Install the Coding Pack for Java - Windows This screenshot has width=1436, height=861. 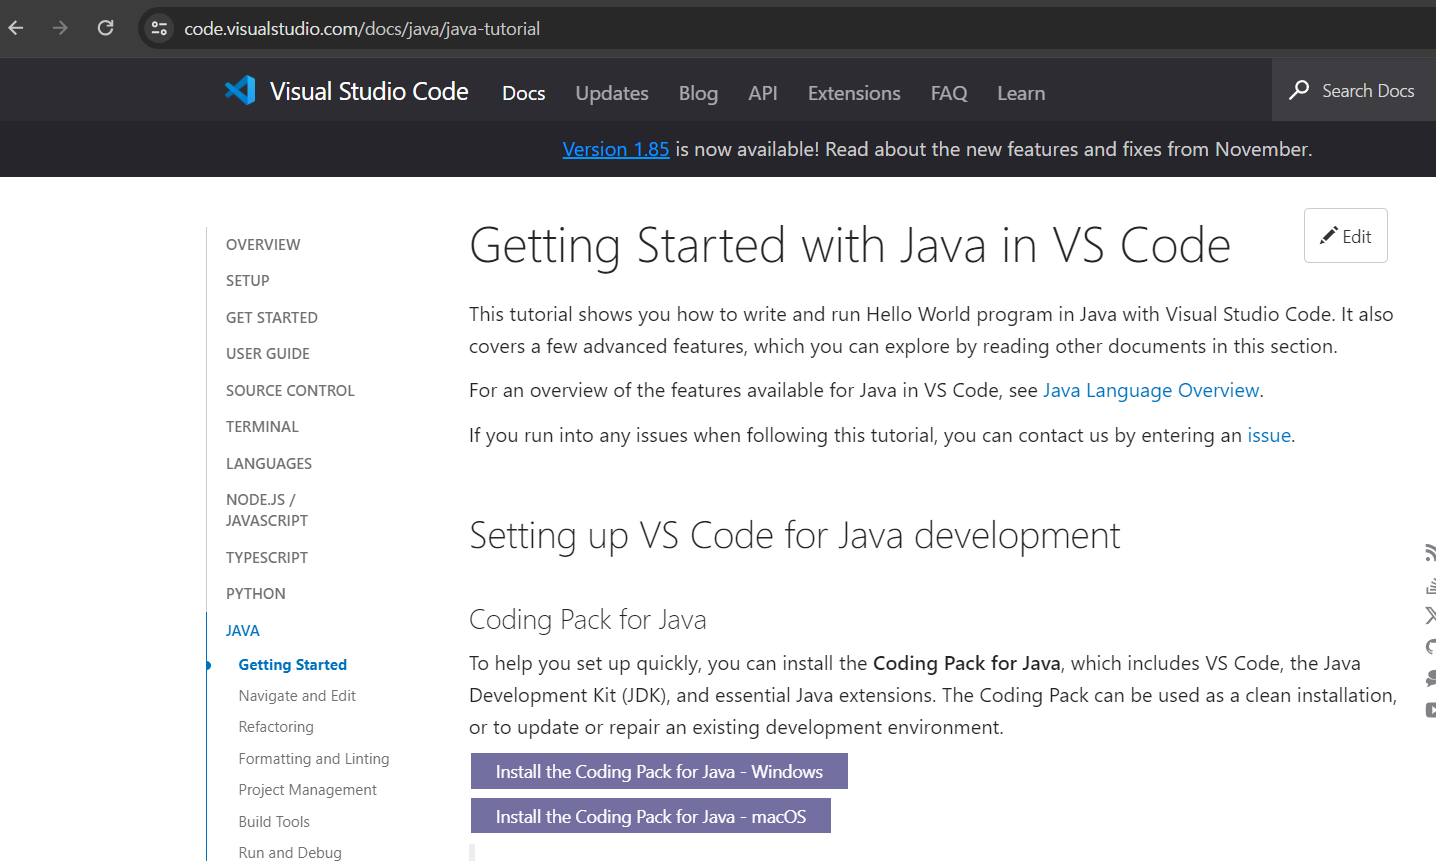click(659, 772)
